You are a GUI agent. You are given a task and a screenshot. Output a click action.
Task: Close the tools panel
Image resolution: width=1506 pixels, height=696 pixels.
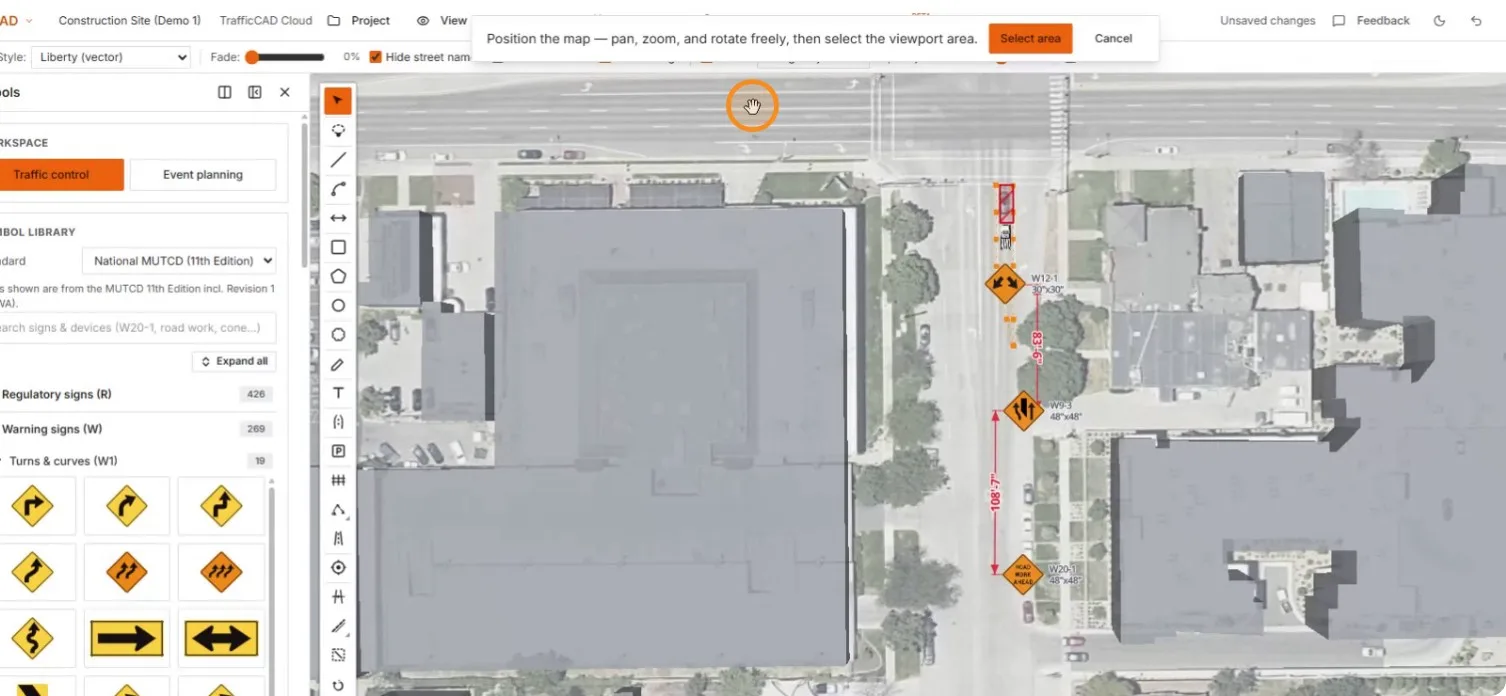tap(285, 92)
